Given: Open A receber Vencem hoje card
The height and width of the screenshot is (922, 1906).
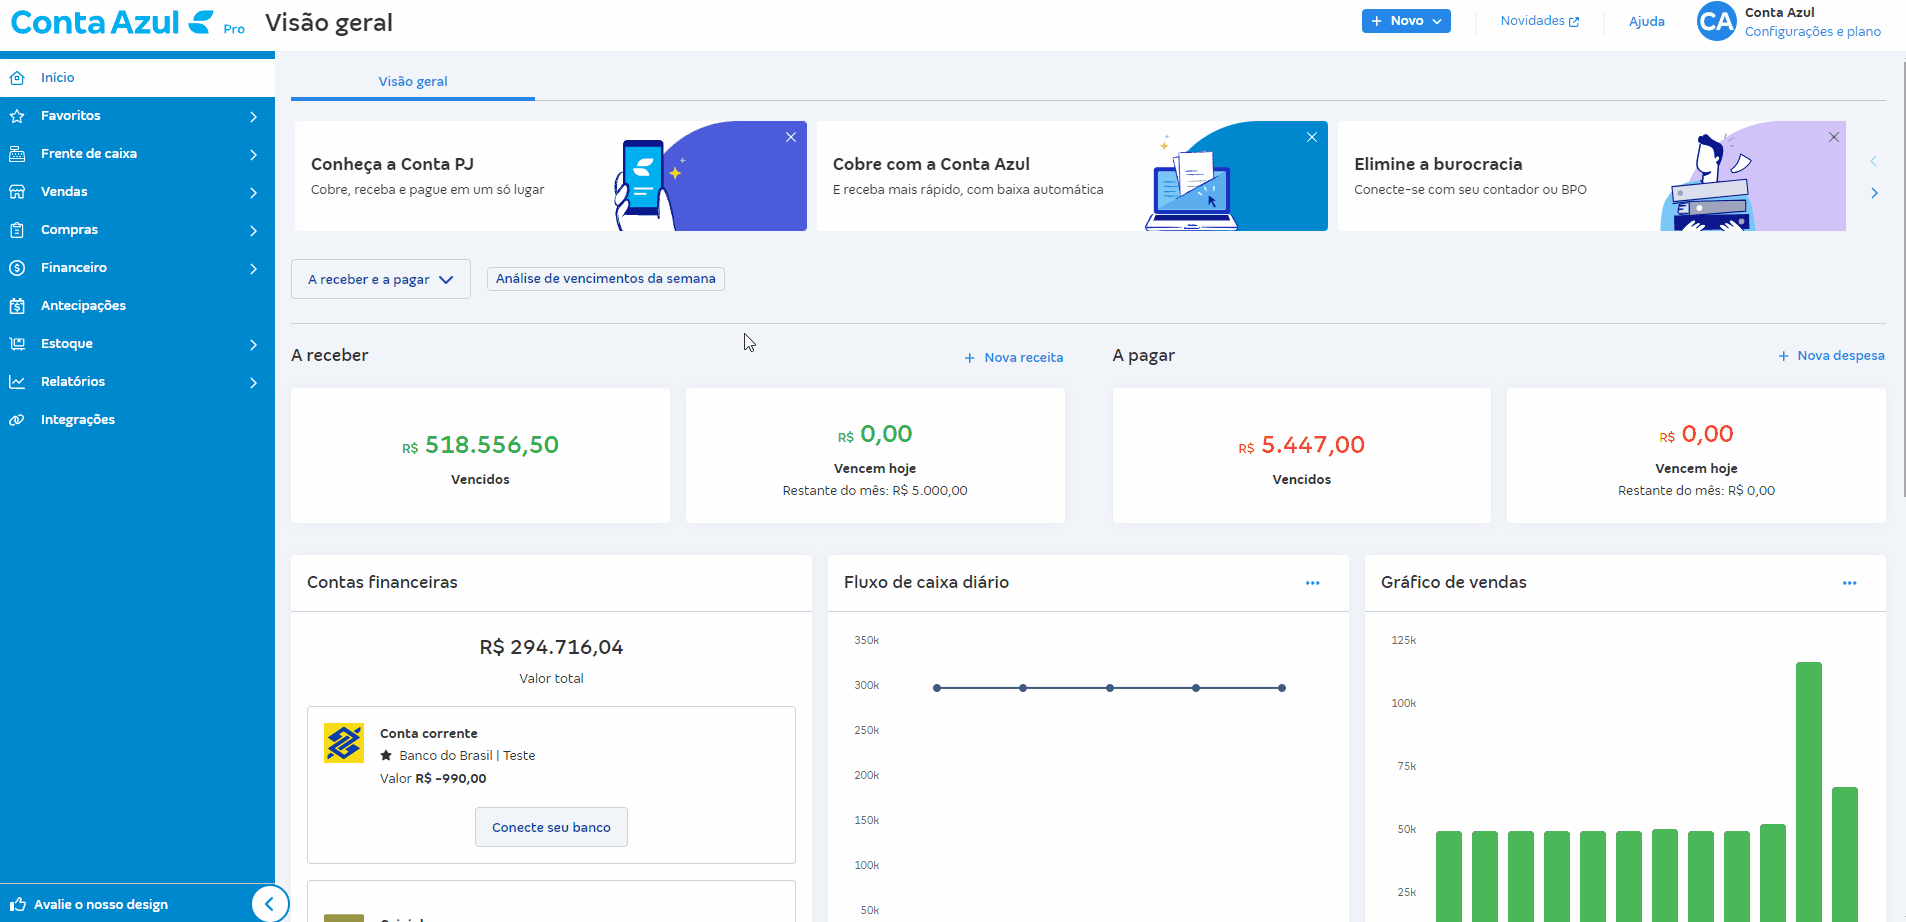Looking at the screenshot, I should click(x=875, y=456).
